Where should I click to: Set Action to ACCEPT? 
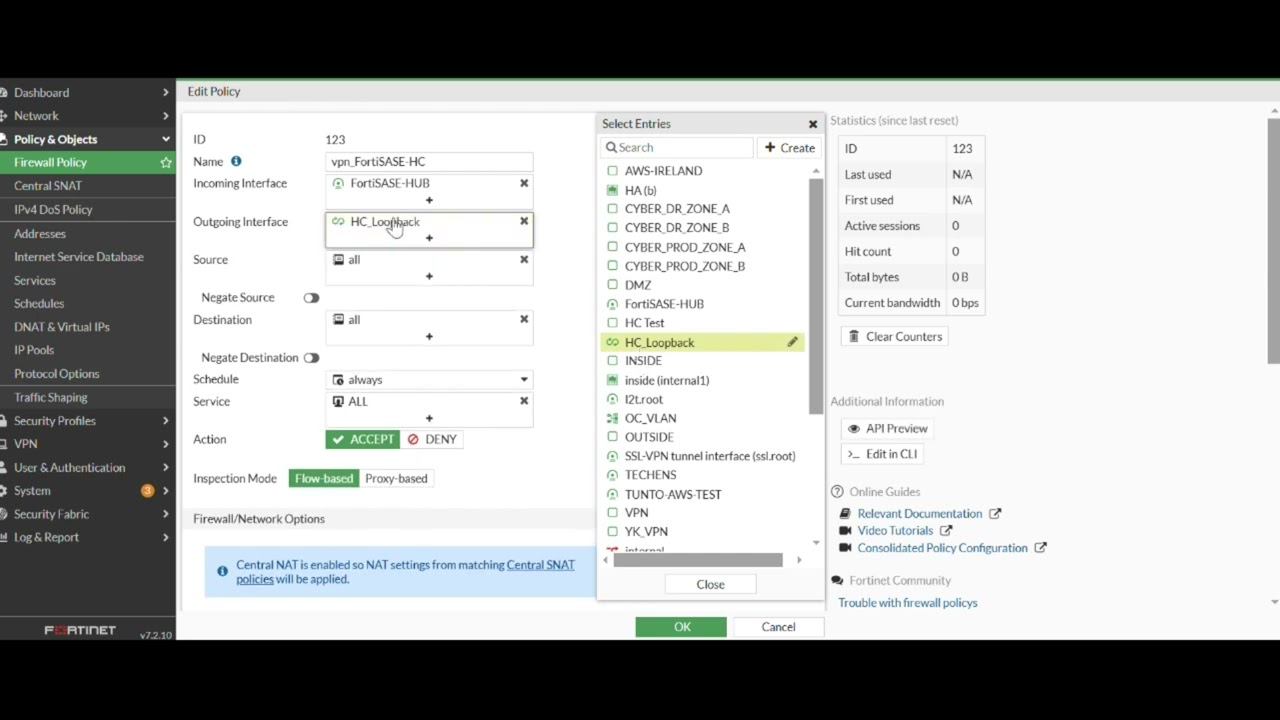tap(363, 439)
